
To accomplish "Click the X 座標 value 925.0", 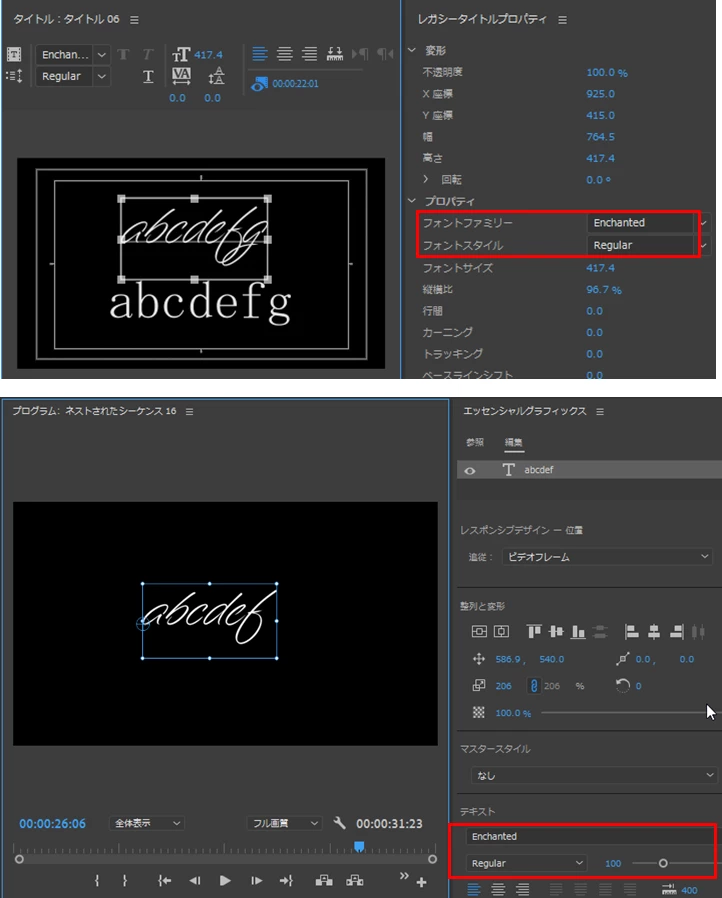I will 600,94.
